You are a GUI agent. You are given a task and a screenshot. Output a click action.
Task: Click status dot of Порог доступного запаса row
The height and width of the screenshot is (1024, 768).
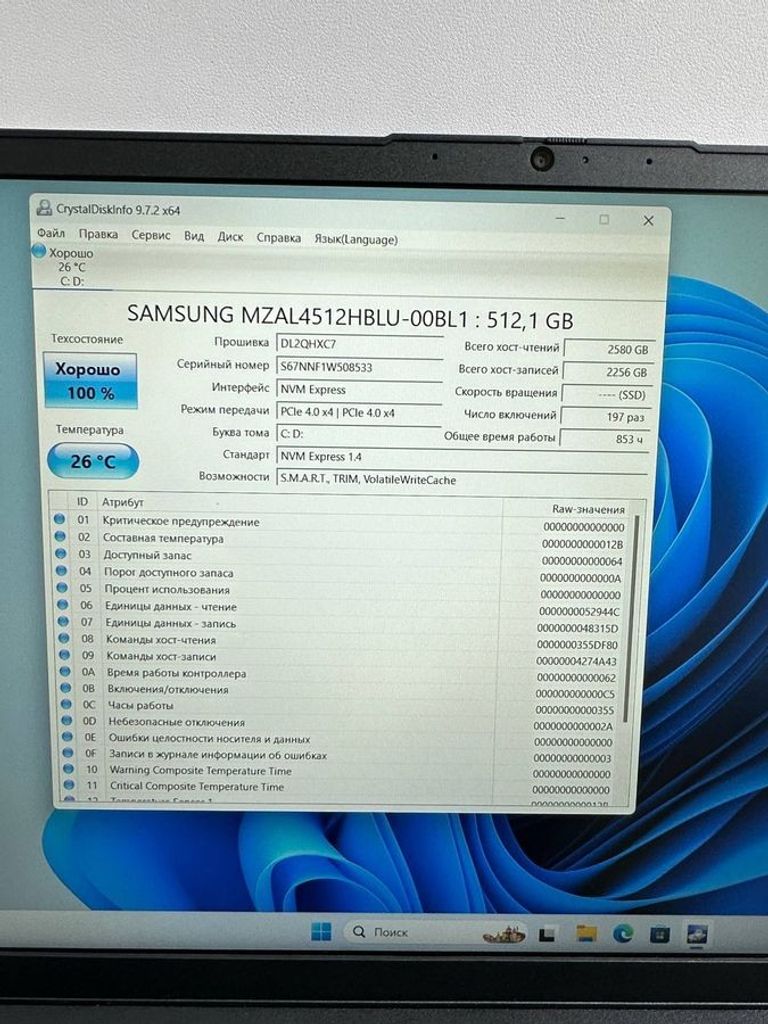coord(61,570)
